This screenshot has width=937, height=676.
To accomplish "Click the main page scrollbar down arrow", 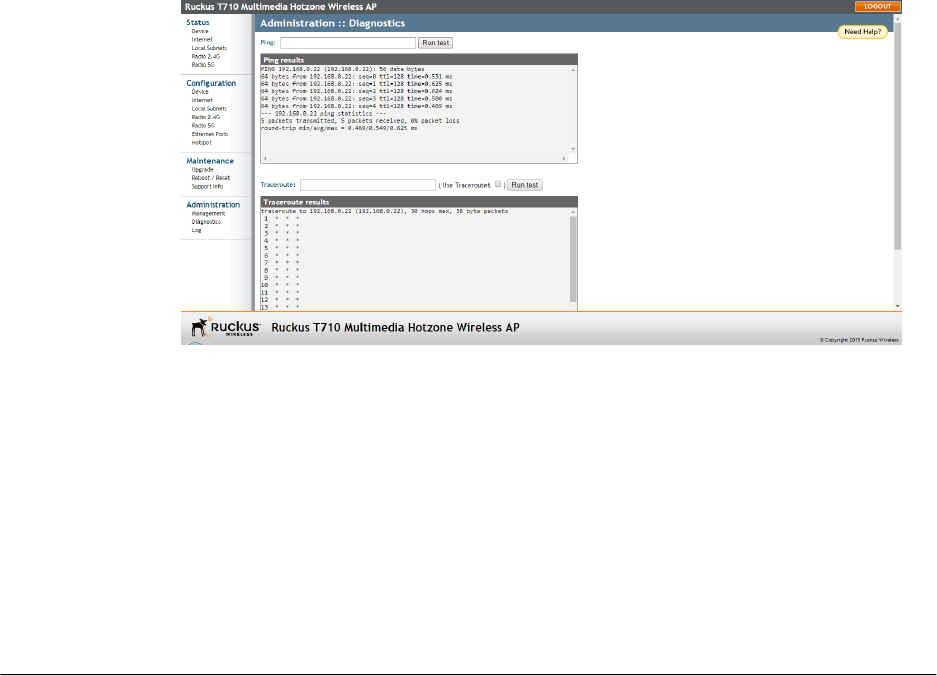I will coord(897,306).
